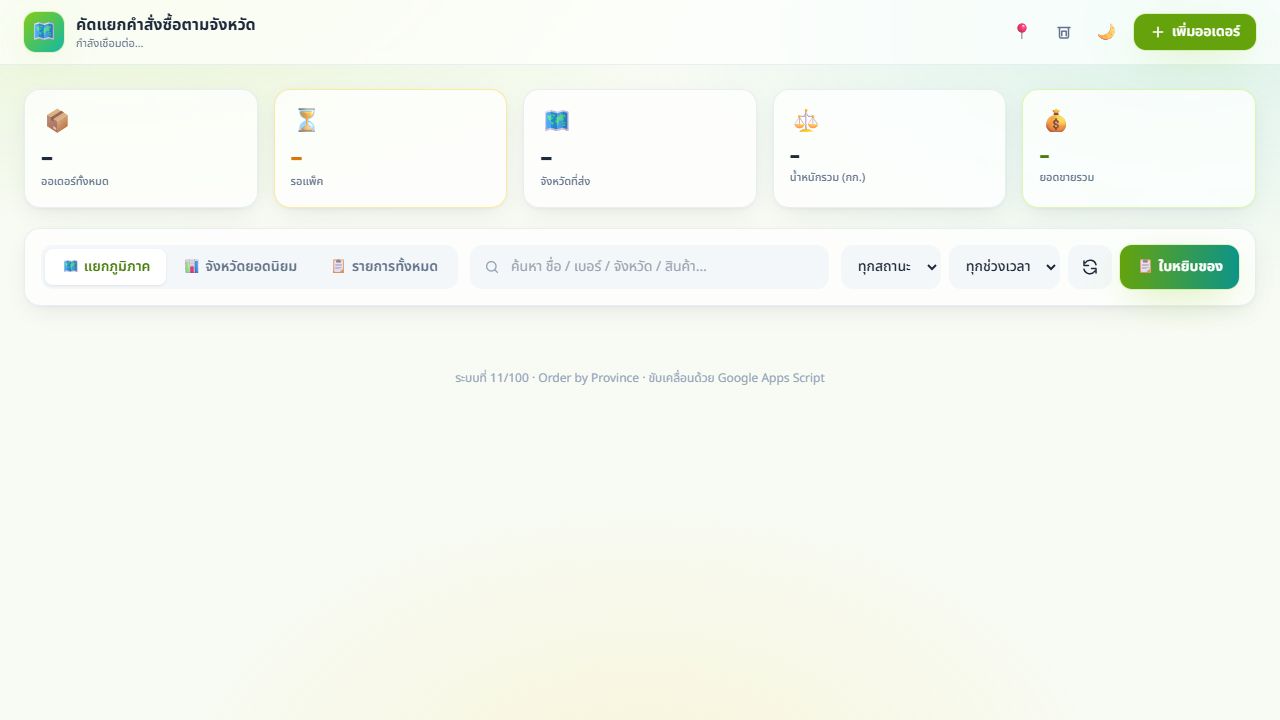Screen dimensions: 1280x720
Task: Click the archive box icon in header
Action: pyautogui.click(x=1064, y=32)
